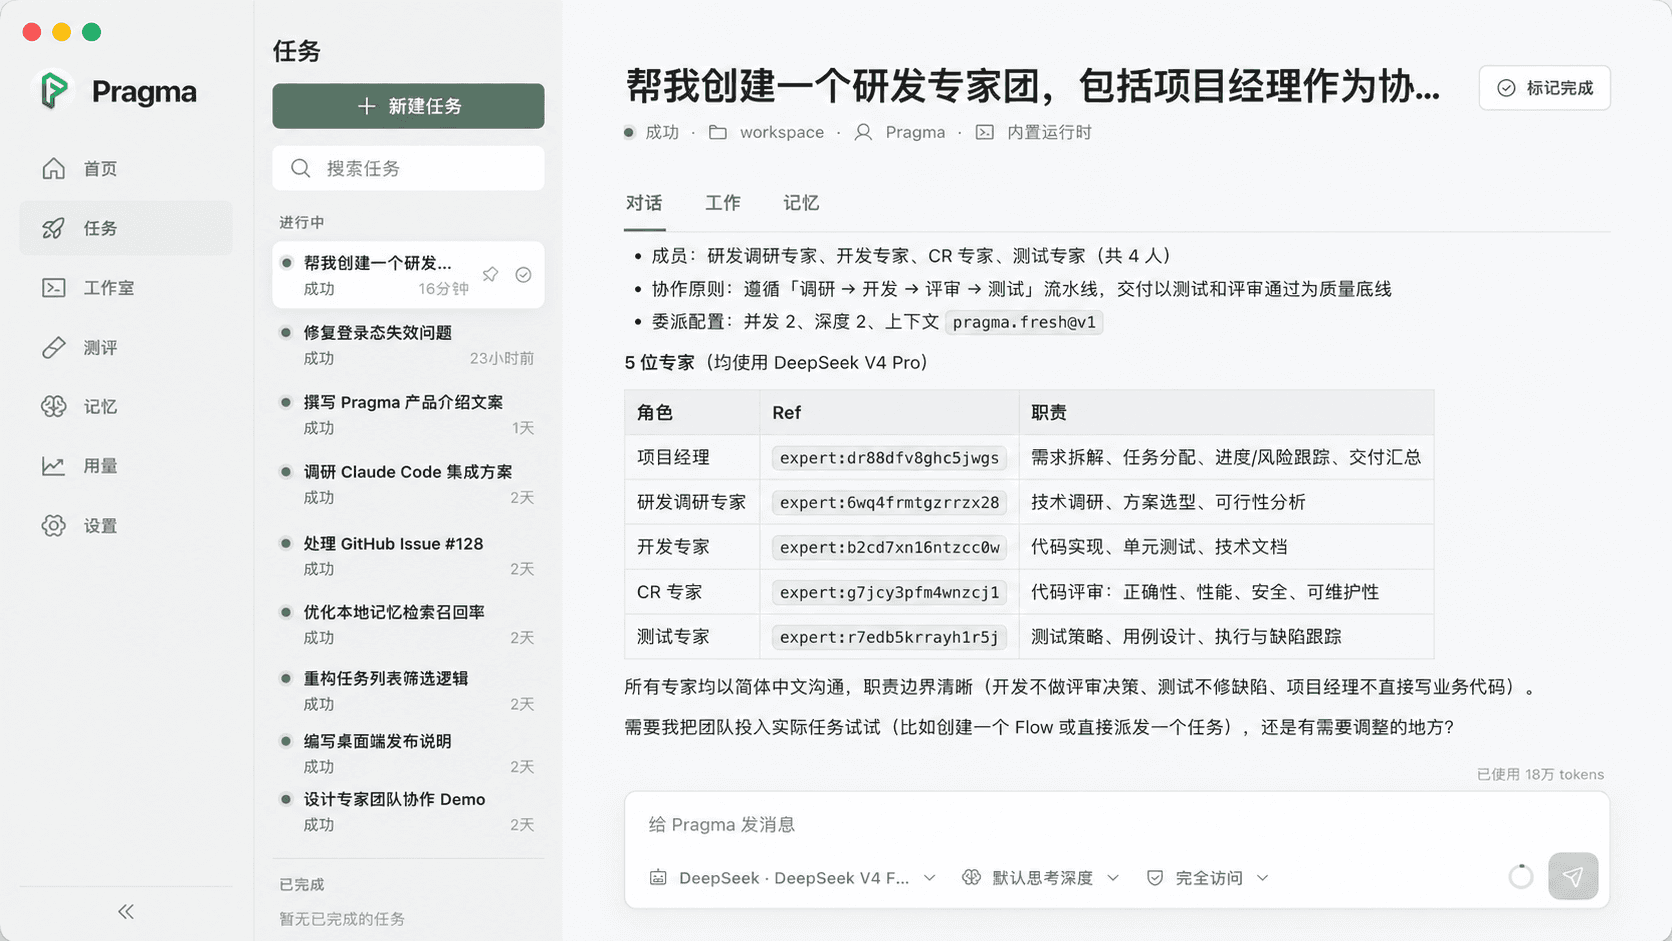
Task: Click the workspace folder icon
Action: 718,132
